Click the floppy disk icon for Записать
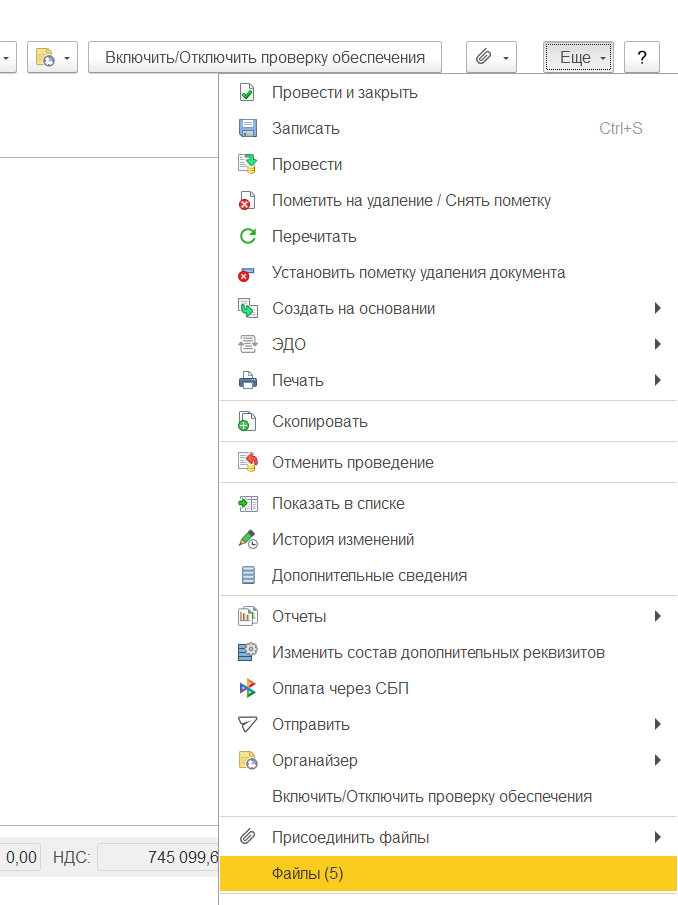The height and width of the screenshot is (905, 678). pyautogui.click(x=247, y=129)
